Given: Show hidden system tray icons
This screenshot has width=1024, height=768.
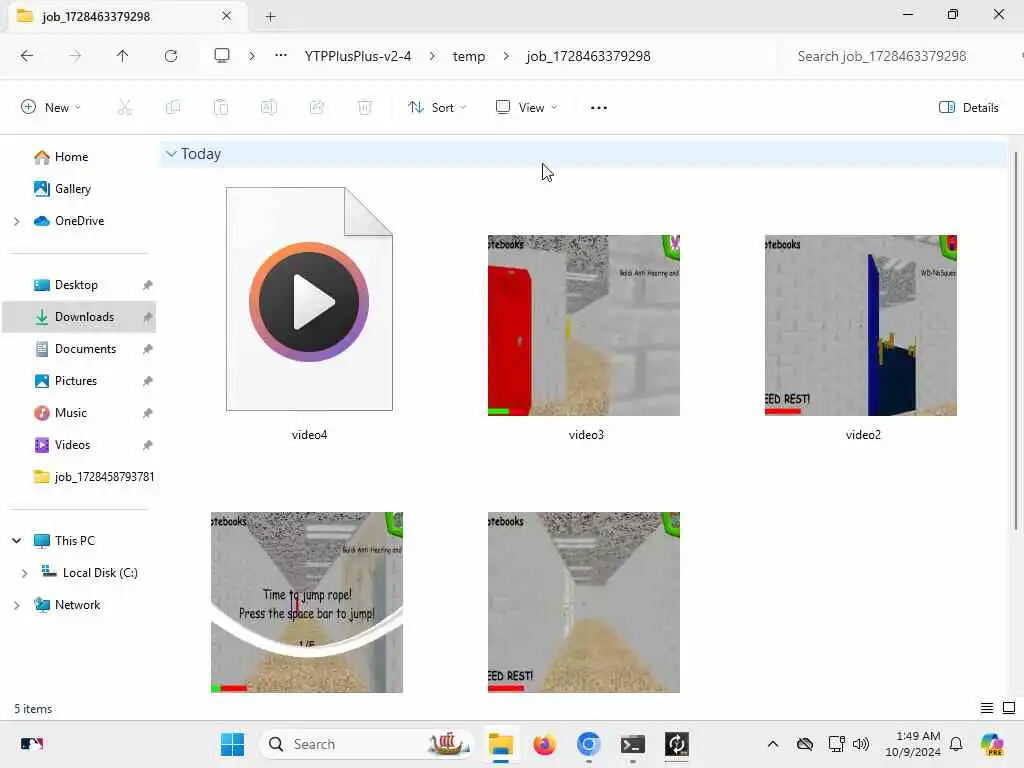Looking at the screenshot, I should (x=773, y=744).
